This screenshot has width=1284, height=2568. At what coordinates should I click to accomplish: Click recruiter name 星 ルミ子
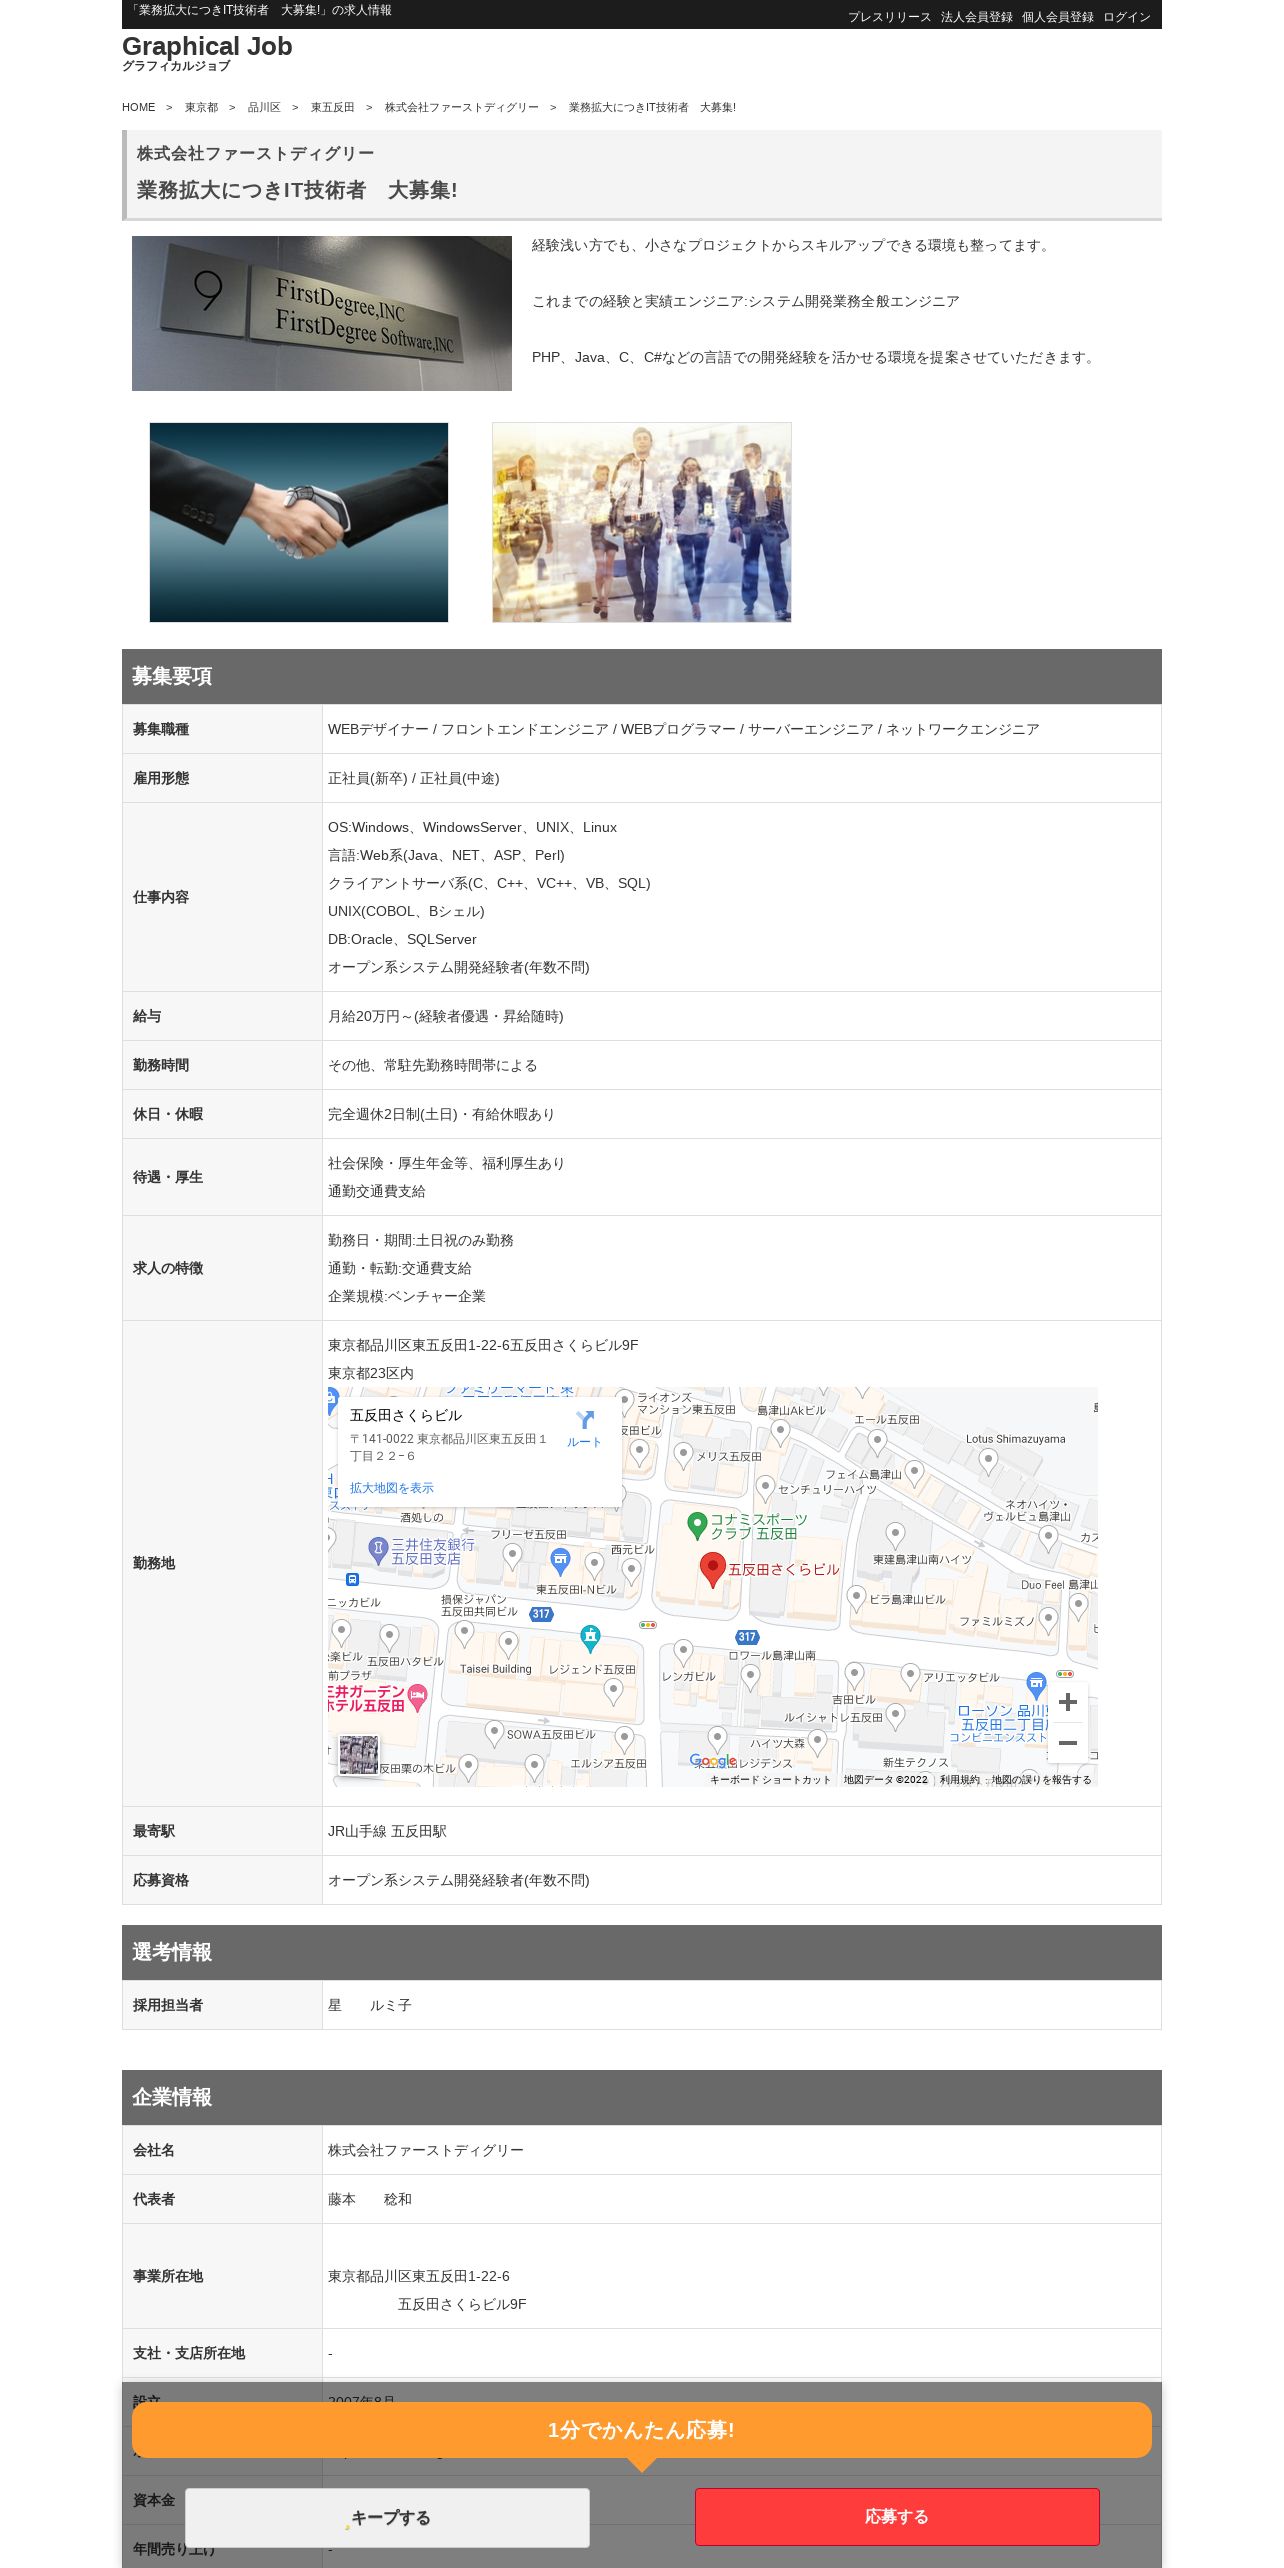tap(369, 2005)
